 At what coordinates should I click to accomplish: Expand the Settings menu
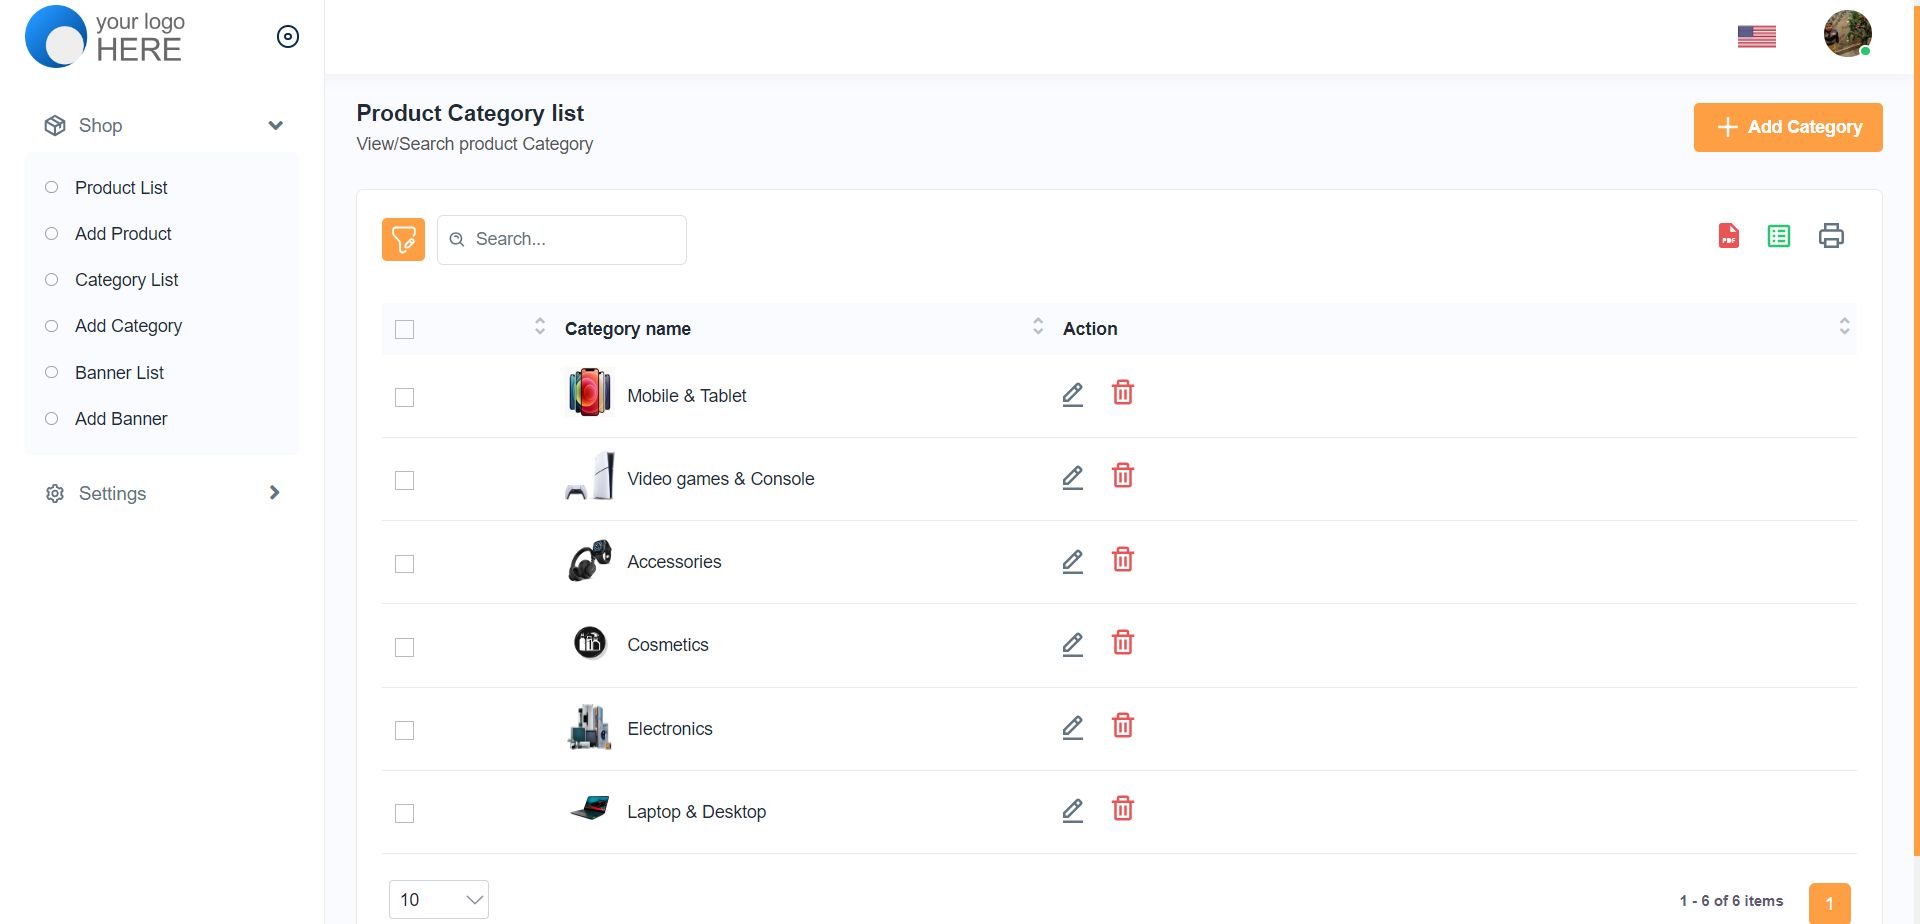tap(274, 493)
